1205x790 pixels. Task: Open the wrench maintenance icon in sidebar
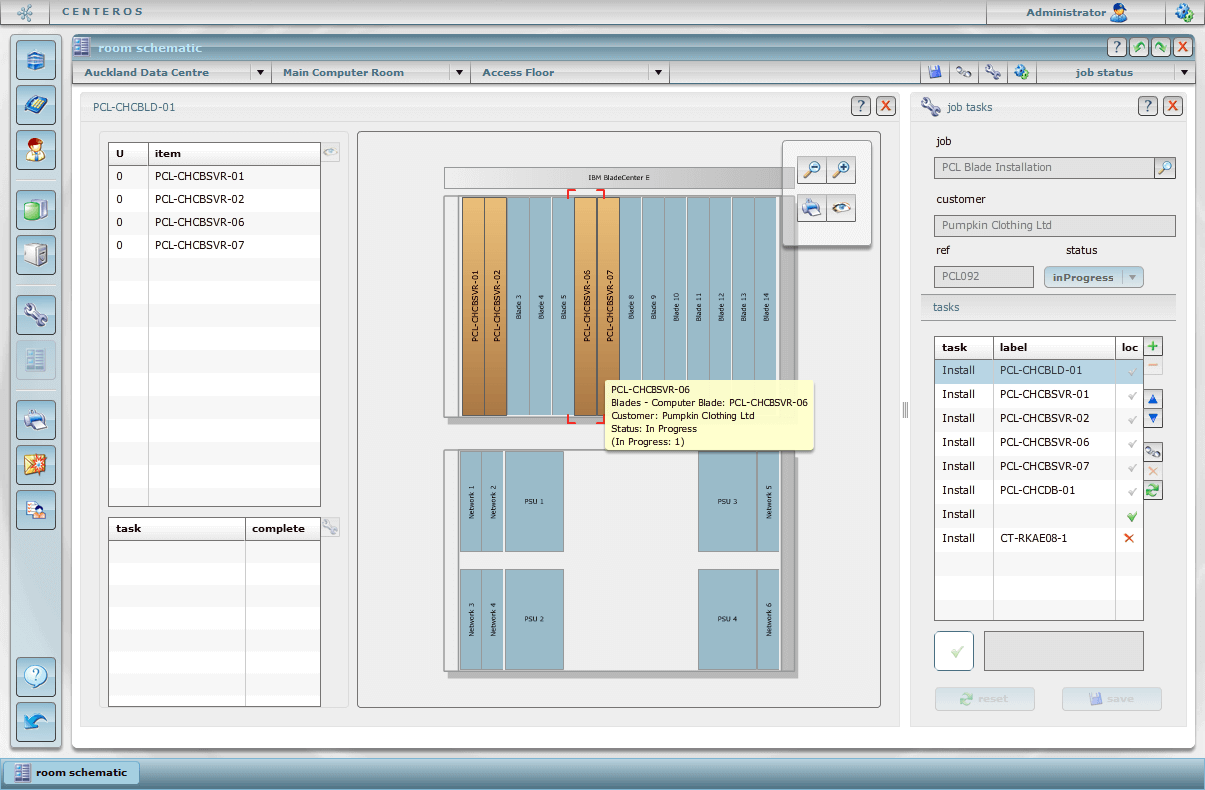pos(36,316)
